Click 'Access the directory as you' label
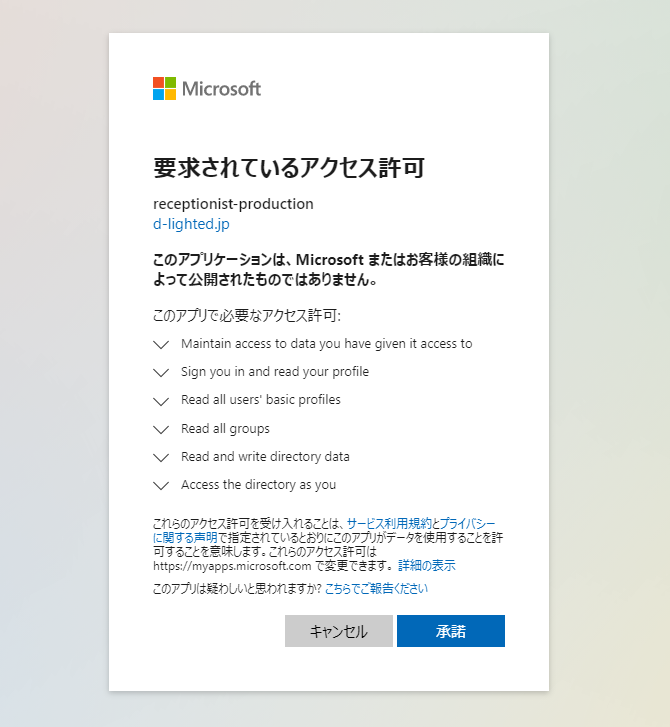 pyautogui.click(x=258, y=485)
